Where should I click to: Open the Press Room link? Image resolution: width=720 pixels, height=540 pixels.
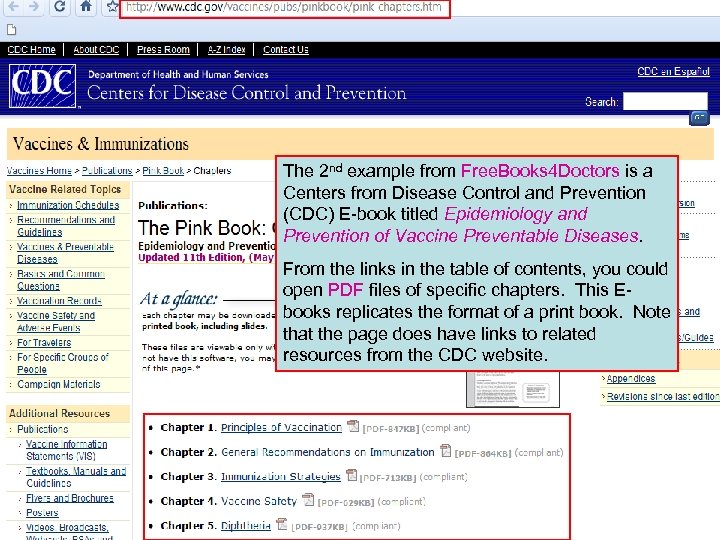(x=163, y=50)
